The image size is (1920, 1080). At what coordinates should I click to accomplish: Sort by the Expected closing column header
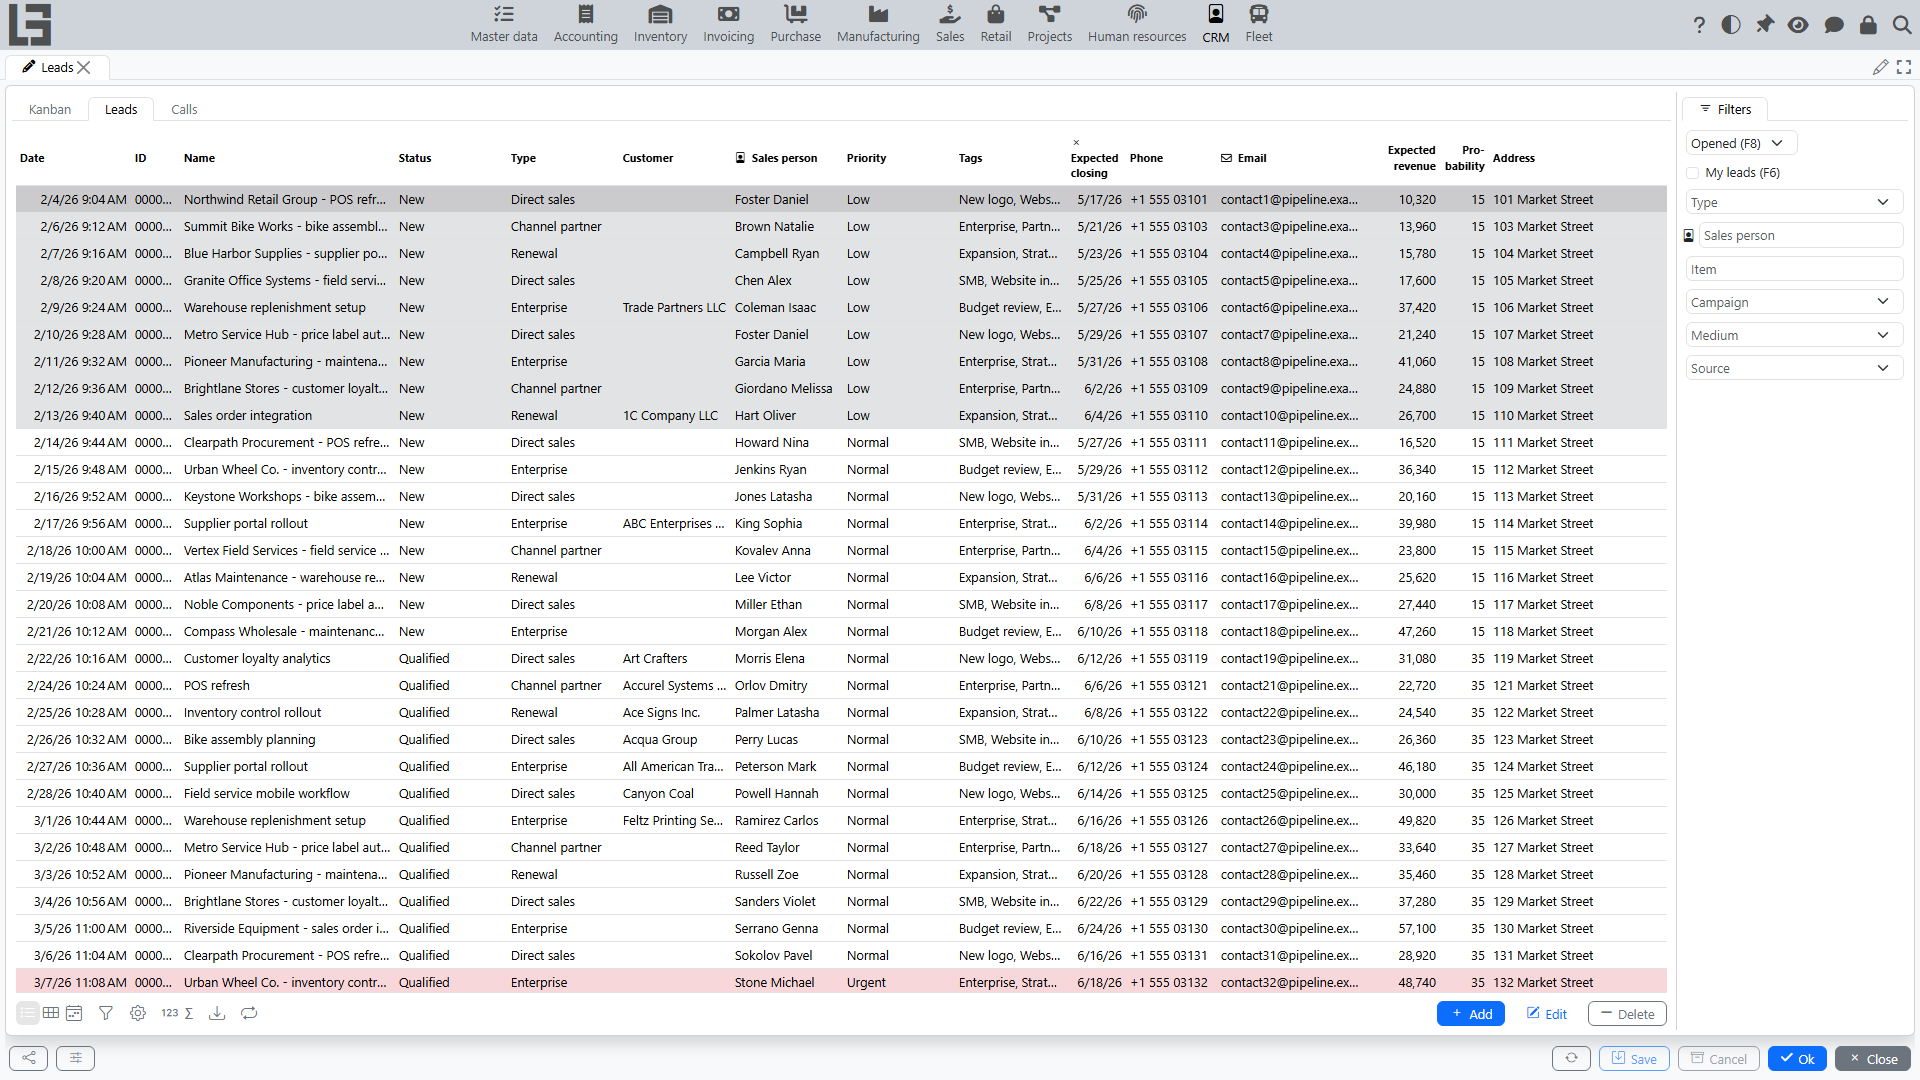1094,165
